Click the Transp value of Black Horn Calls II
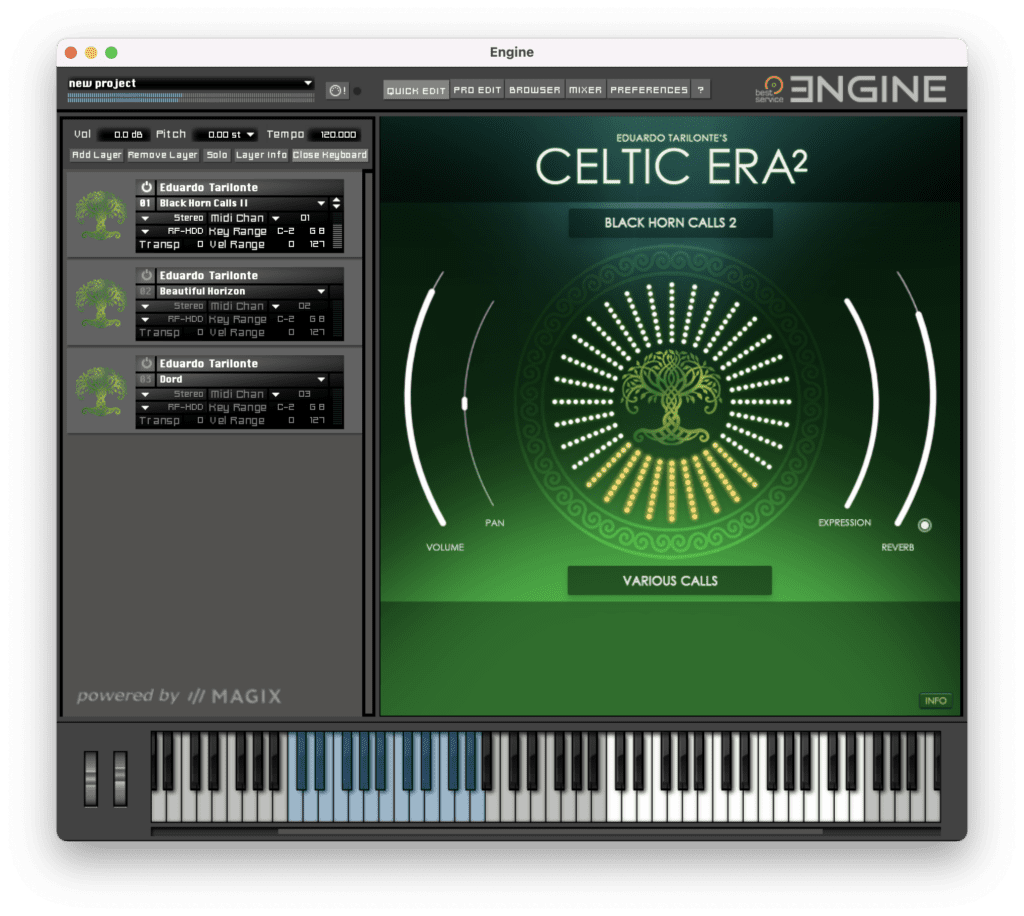1024x916 pixels. 200,244
